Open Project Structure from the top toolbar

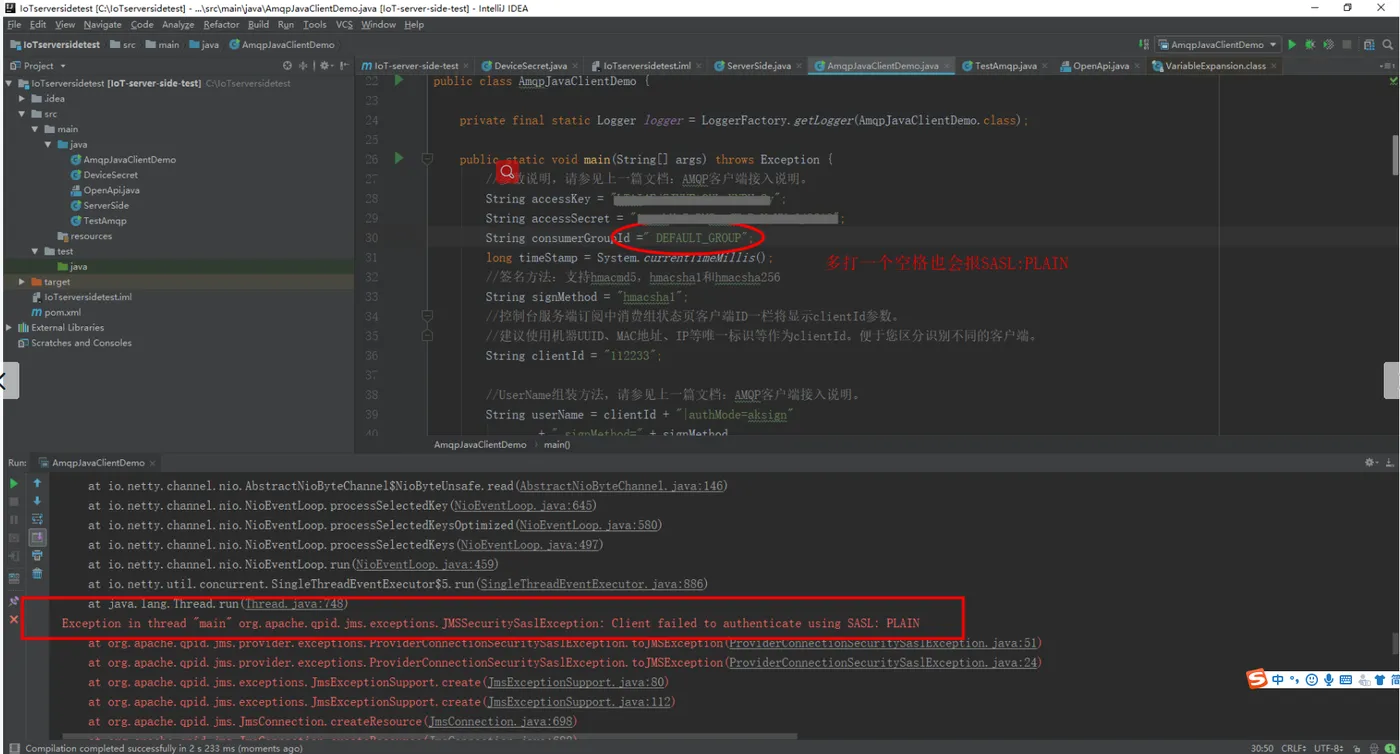click(1367, 45)
